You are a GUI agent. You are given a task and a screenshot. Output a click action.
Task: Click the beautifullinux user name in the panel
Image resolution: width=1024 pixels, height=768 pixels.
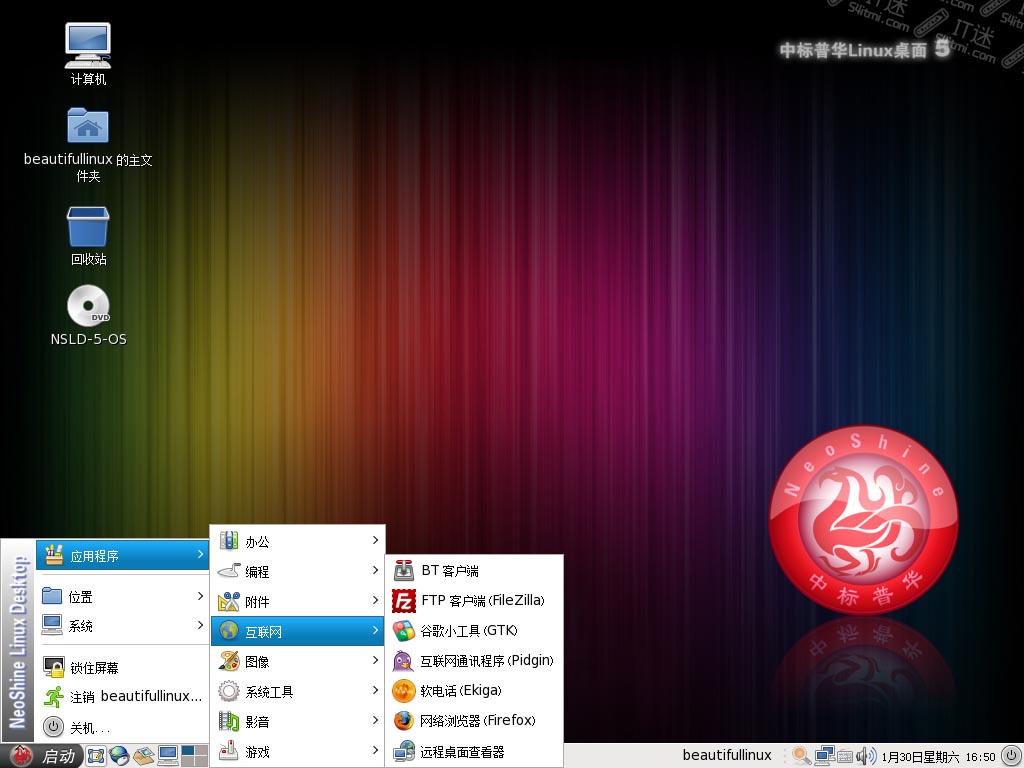(727, 755)
